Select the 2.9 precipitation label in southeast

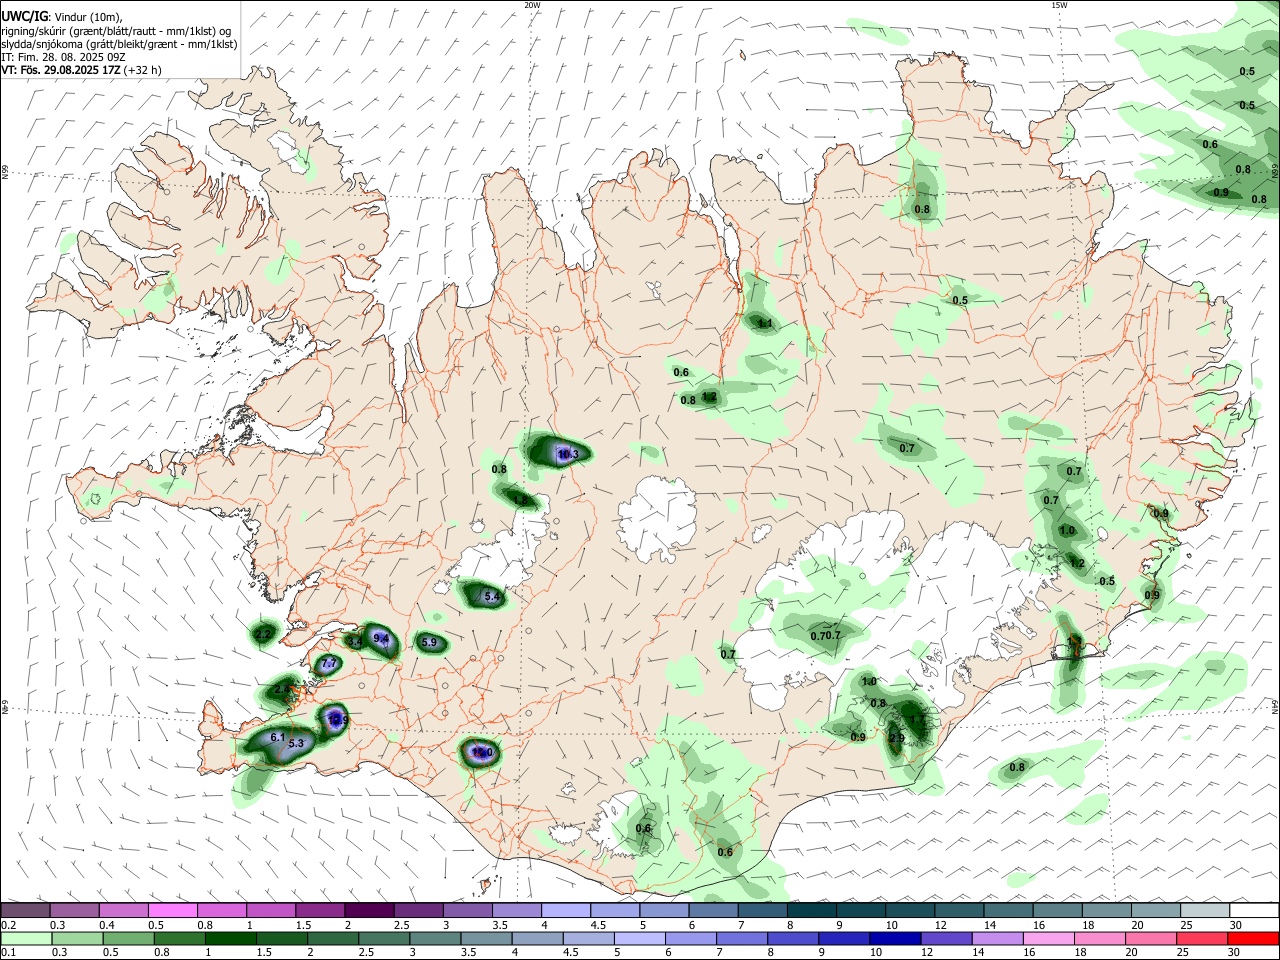click(x=896, y=738)
